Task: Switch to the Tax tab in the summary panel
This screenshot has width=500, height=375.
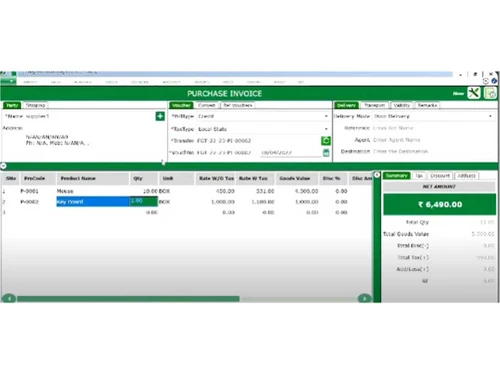Action: coord(419,175)
